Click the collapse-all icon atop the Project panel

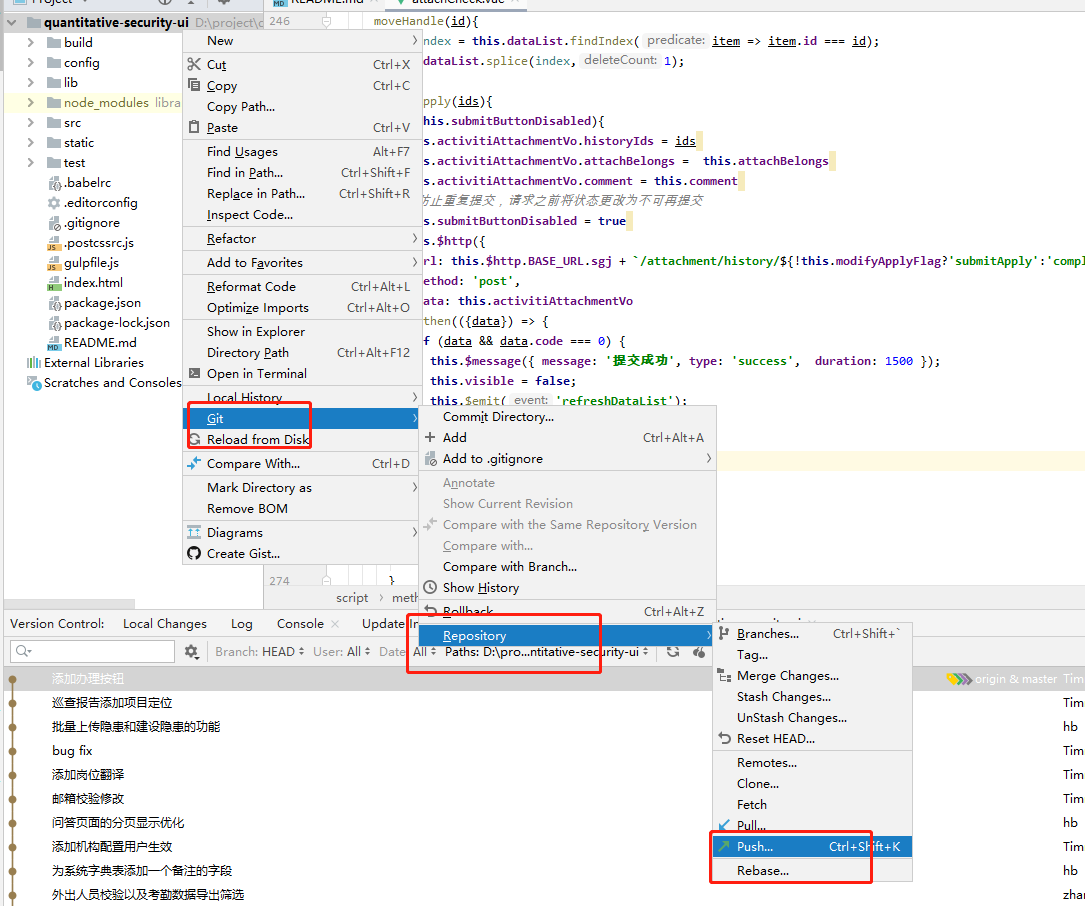191,3
